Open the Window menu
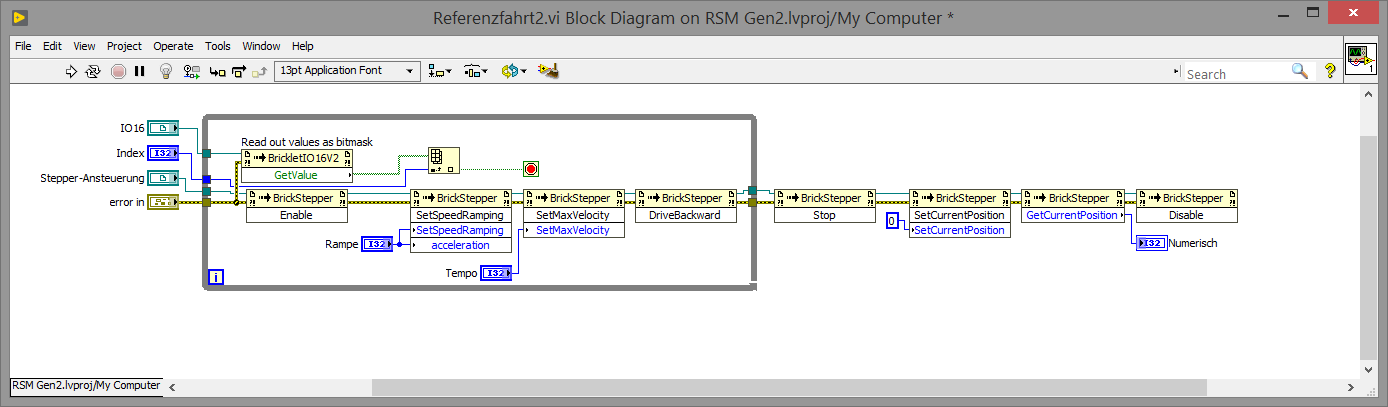The height and width of the screenshot is (407, 1388). coord(261,46)
